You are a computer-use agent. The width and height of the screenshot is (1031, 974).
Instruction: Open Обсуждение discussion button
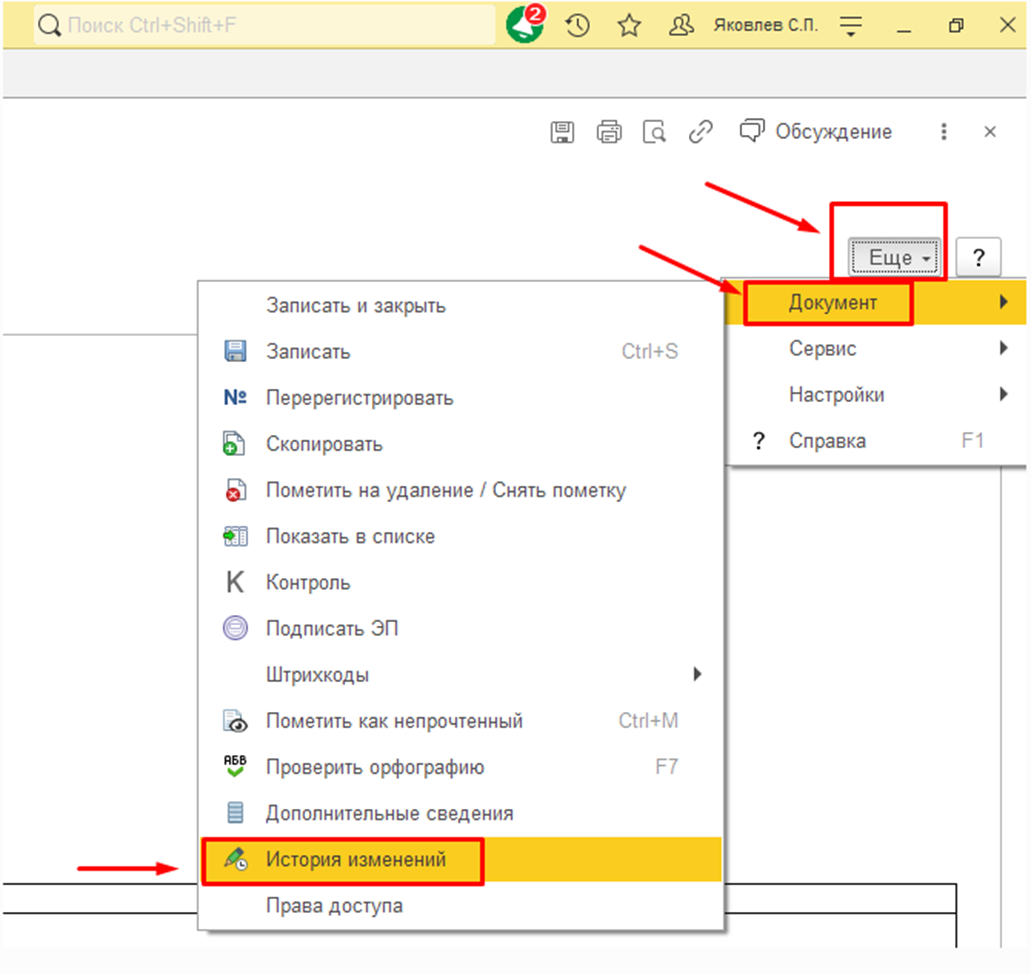(815, 132)
